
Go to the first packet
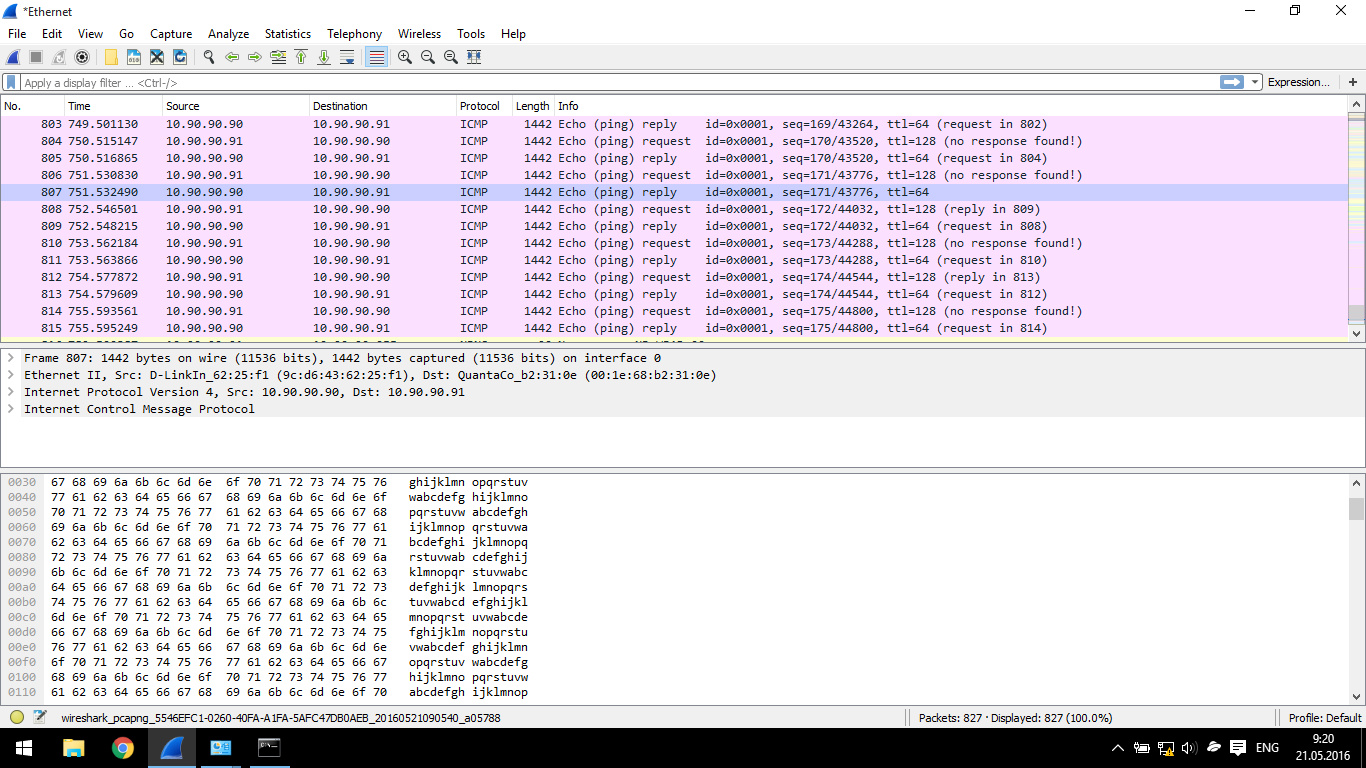coord(301,58)
